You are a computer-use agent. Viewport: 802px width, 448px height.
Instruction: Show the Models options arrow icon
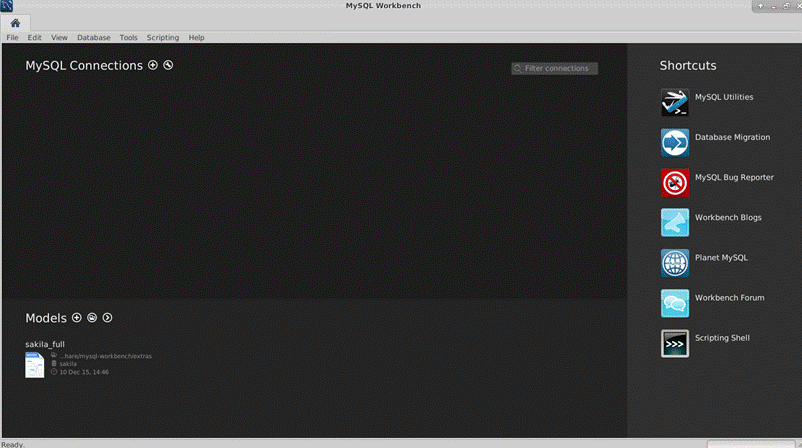tap(107, 318)
